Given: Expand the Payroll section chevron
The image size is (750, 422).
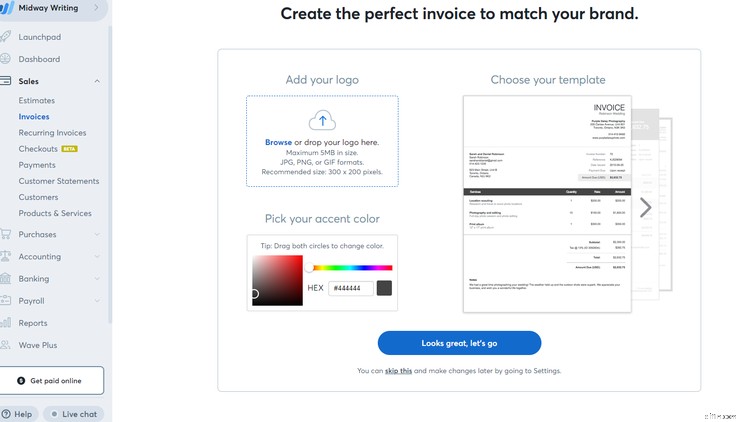Looking at the screenshot, I should click(x=97, y=301).
